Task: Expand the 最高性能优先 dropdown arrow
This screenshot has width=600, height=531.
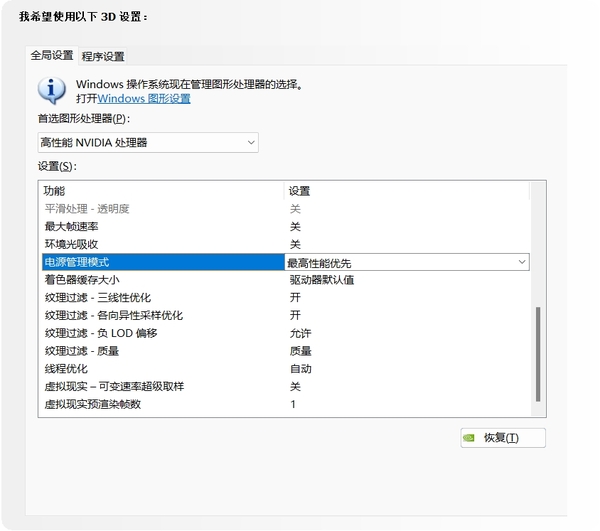Action: (x=522, y=262)
